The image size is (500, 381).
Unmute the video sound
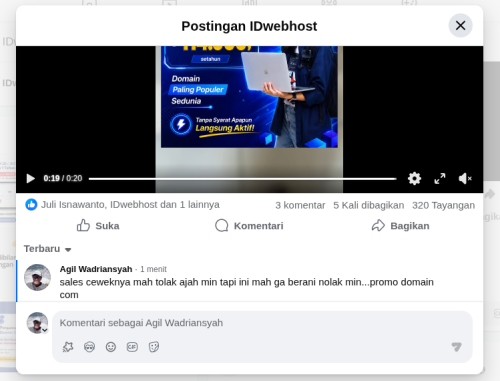(465, 178)
